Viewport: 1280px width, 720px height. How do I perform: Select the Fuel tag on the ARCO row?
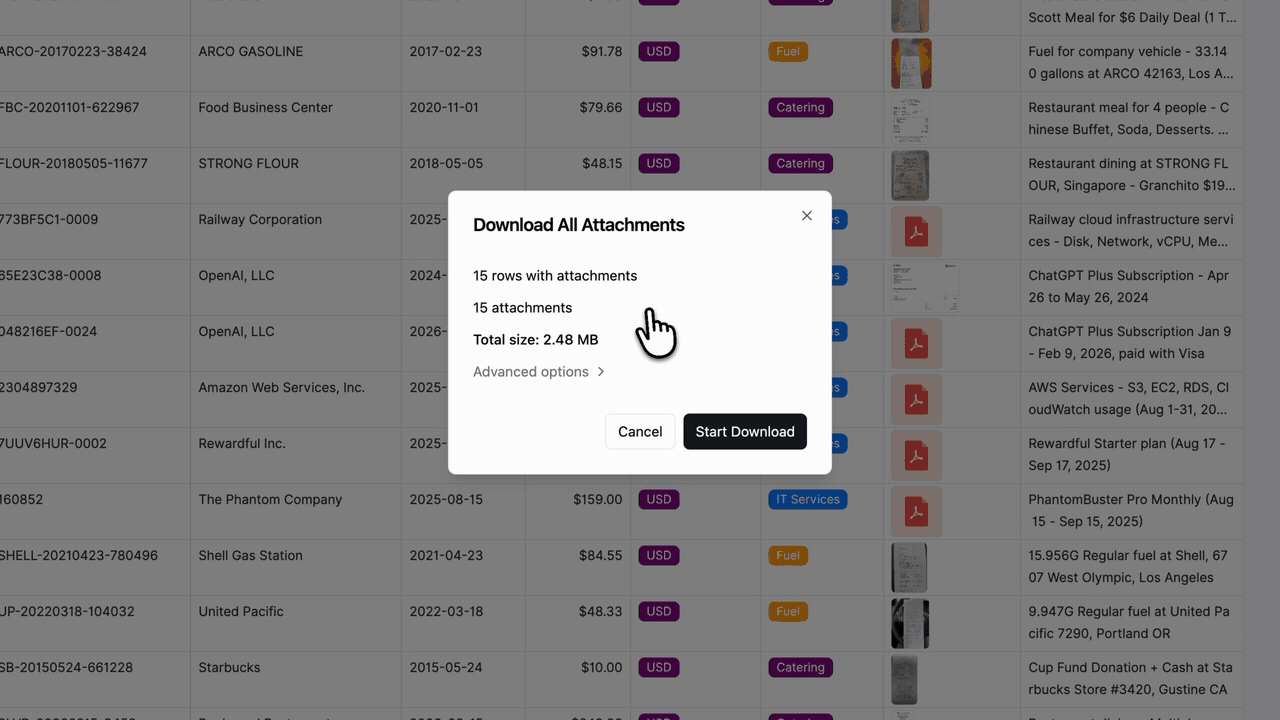[x=788, y=51]
